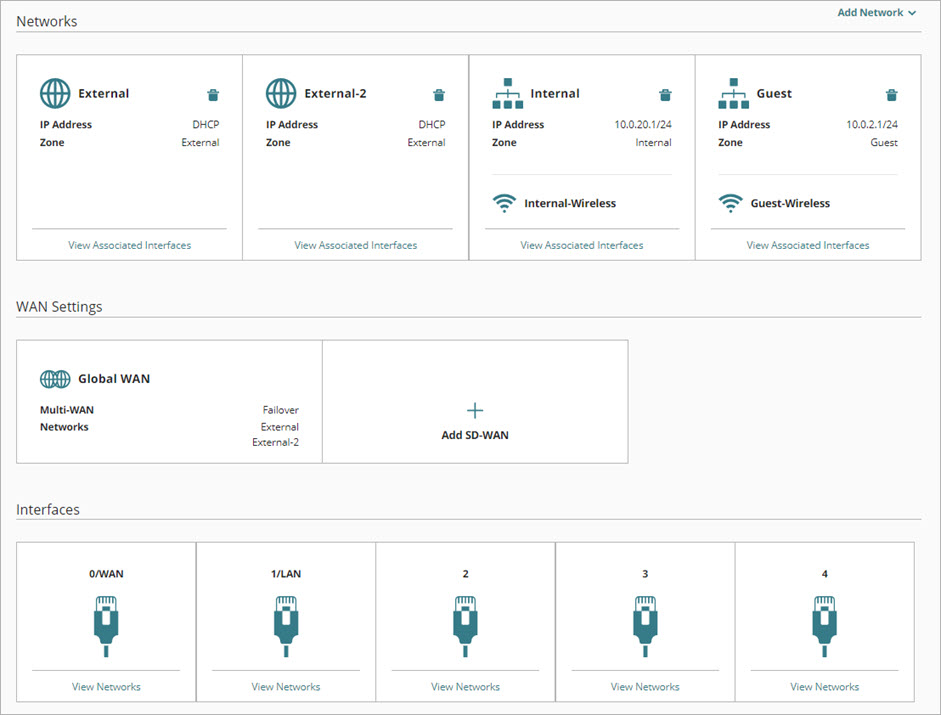View Networks for interface 2
The image size is (941, 715).
click(x=465, y=687)
